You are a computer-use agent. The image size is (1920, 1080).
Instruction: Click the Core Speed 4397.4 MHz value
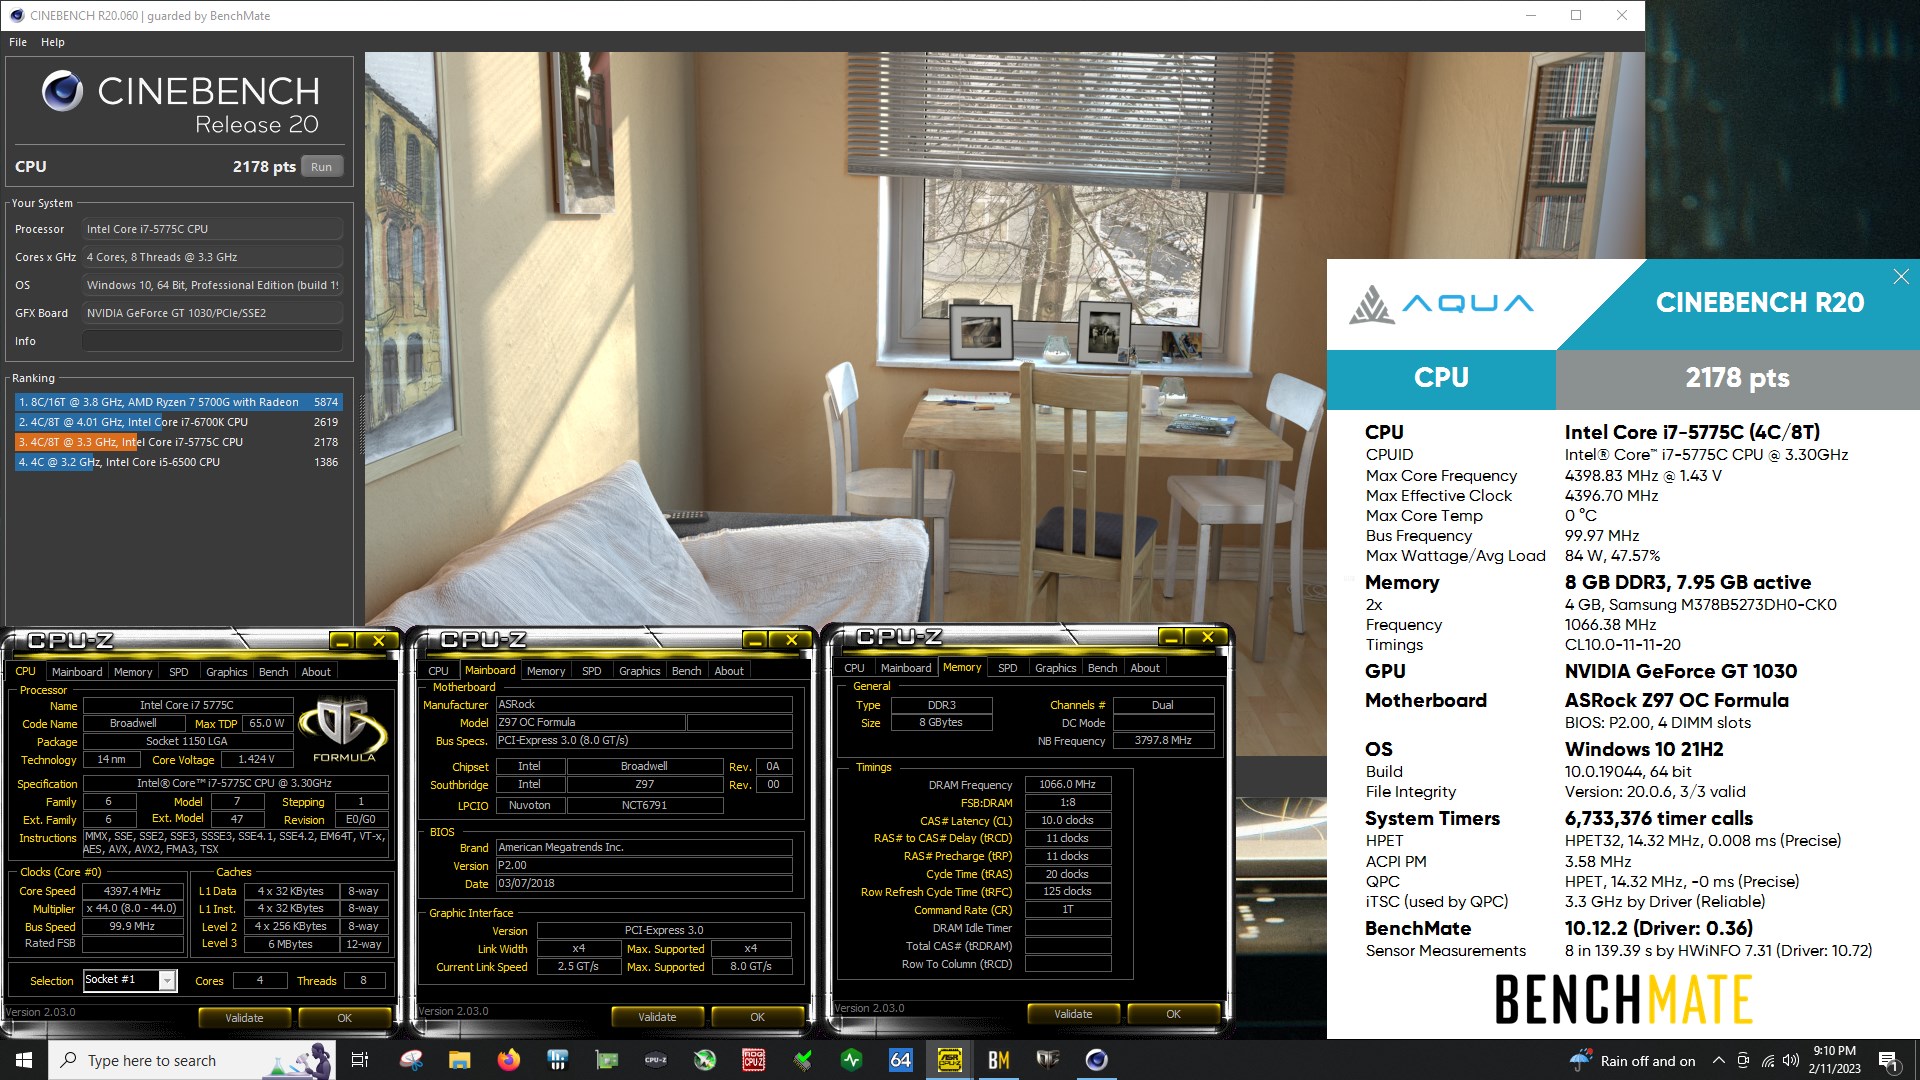132,891
